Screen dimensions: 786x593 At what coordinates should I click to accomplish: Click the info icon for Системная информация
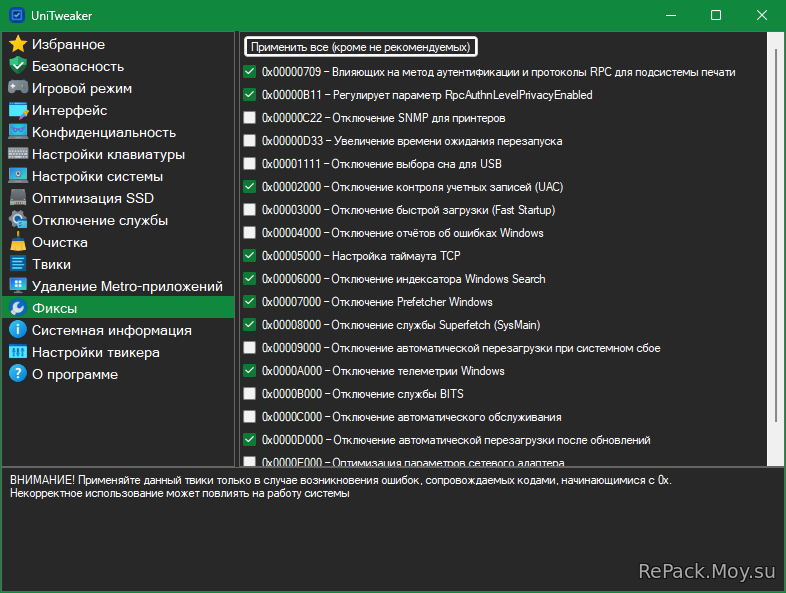[17, 330]
